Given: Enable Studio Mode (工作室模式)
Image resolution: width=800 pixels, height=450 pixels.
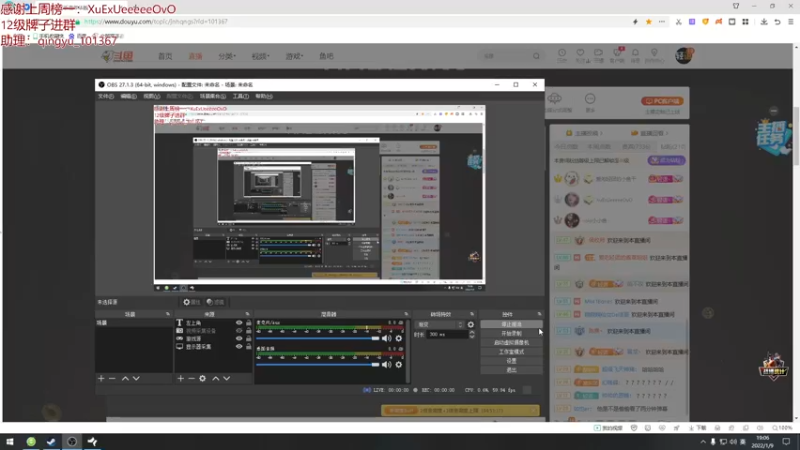Looking at the screenshot, I should pos(511,352).
